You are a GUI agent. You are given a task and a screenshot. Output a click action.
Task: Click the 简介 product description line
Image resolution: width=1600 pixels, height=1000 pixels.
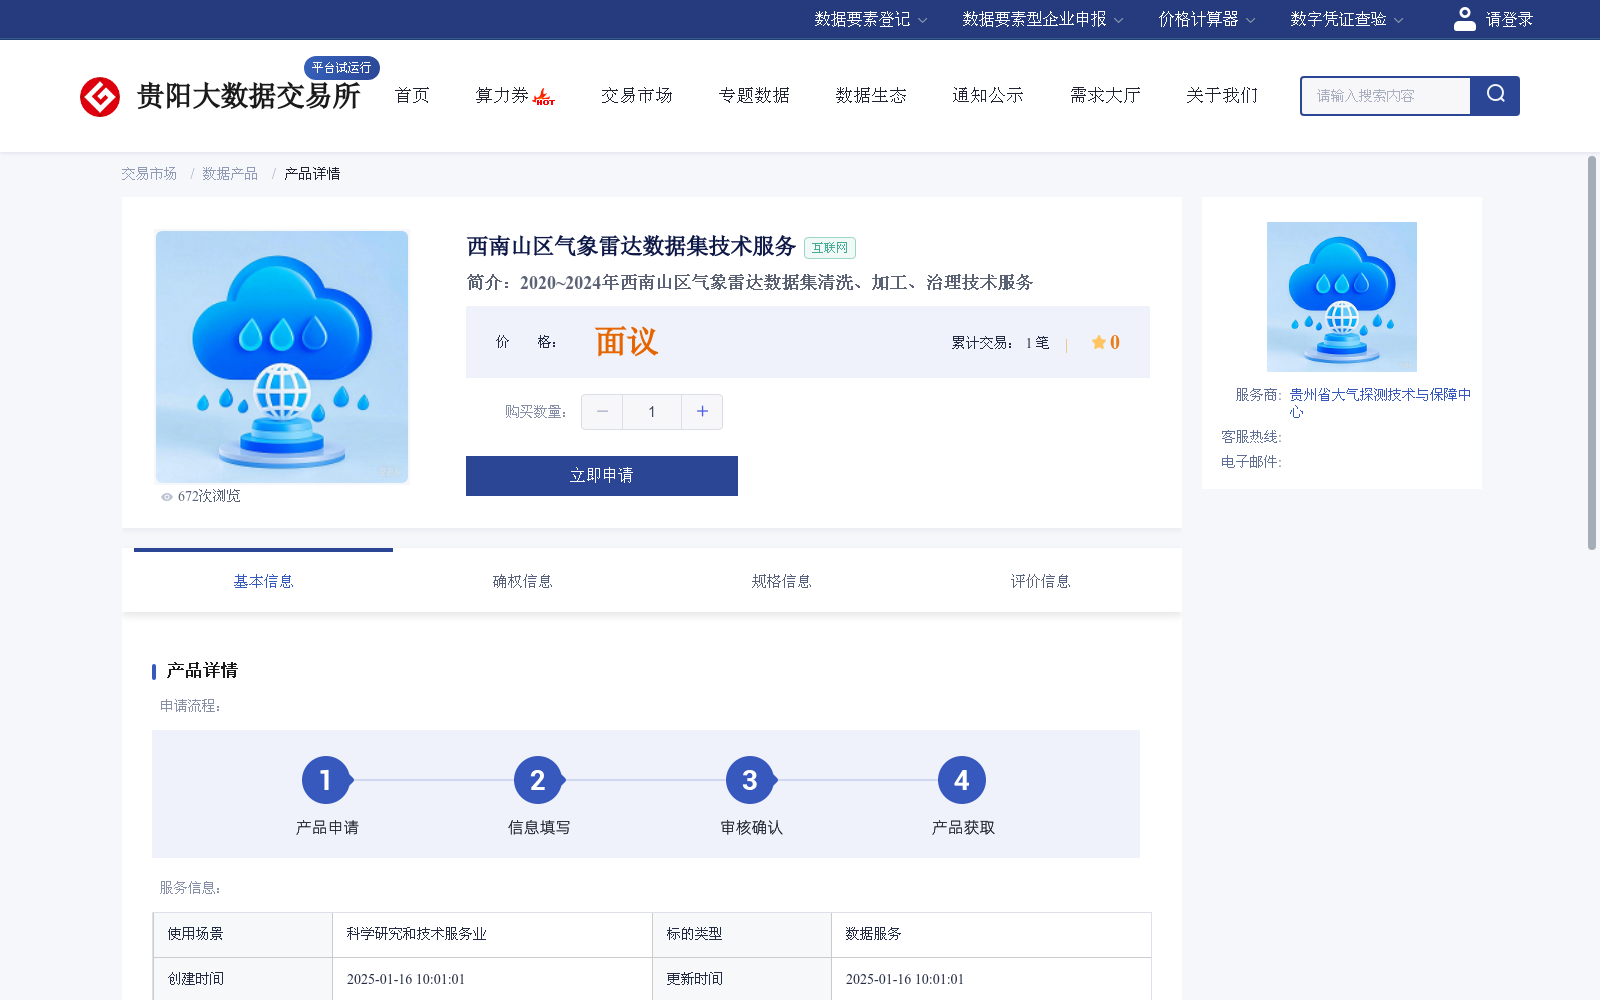pos(750,283)
